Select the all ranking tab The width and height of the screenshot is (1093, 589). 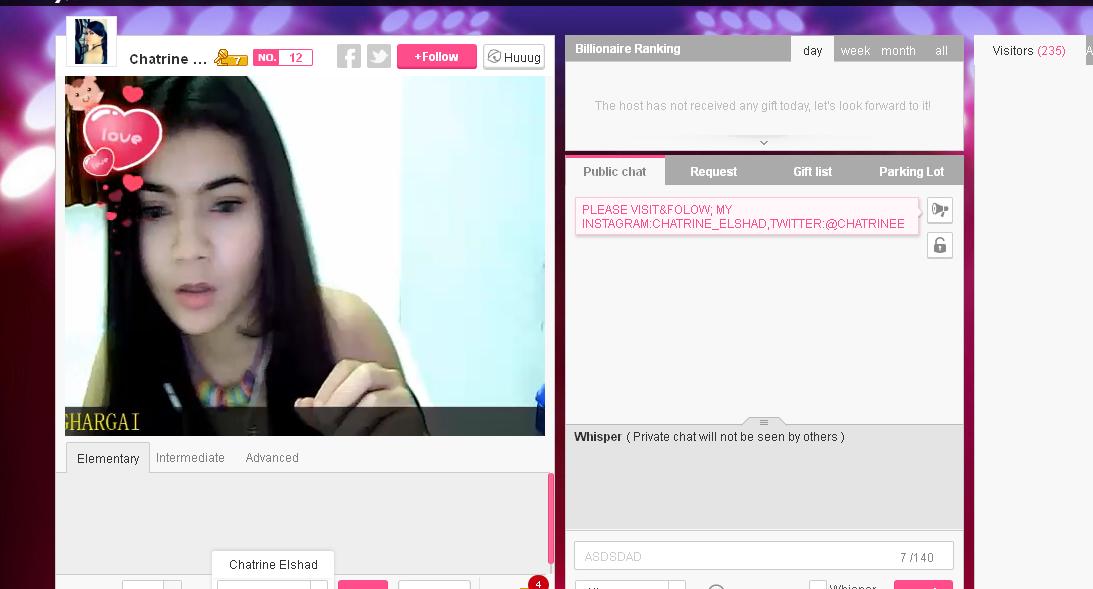tap(941, 51)
